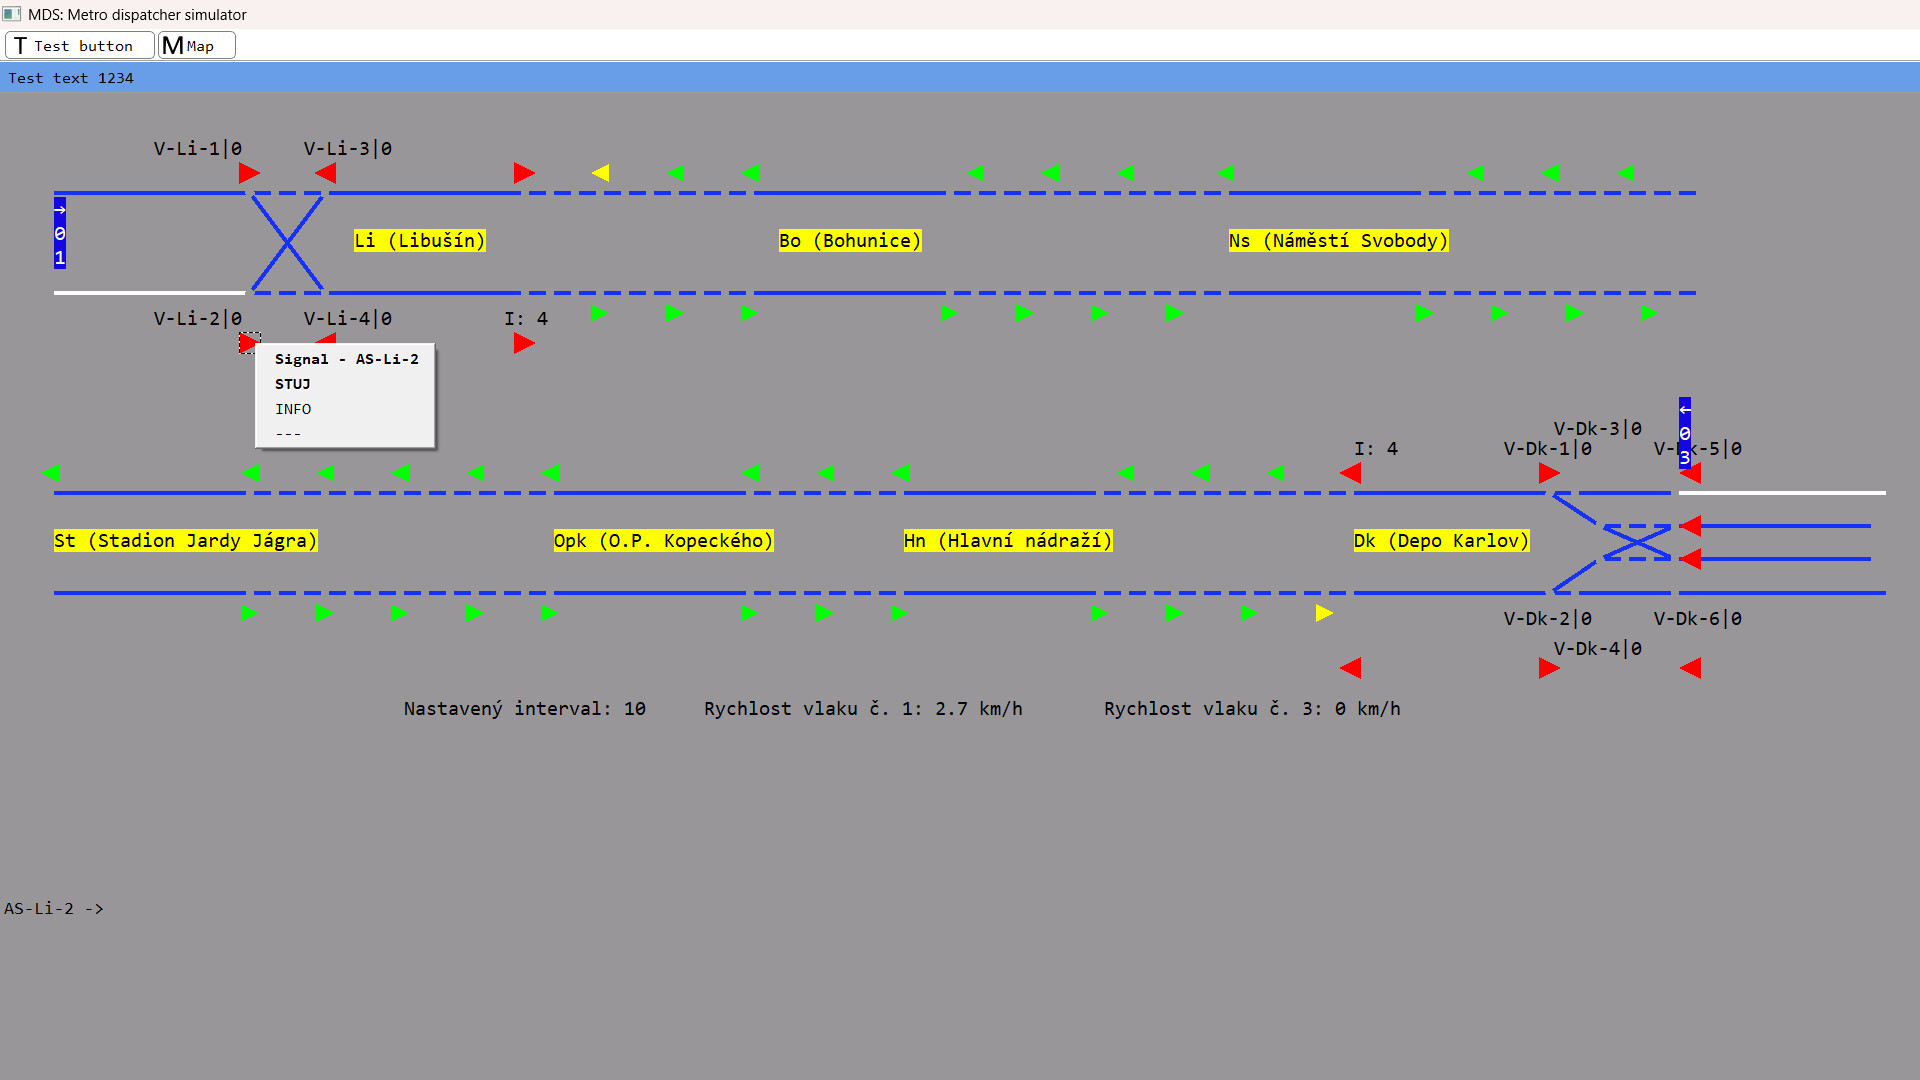Click the AS-Li-2 command line at the bottom
The height and width of the screenshot is (1080, 1920).
55,908
